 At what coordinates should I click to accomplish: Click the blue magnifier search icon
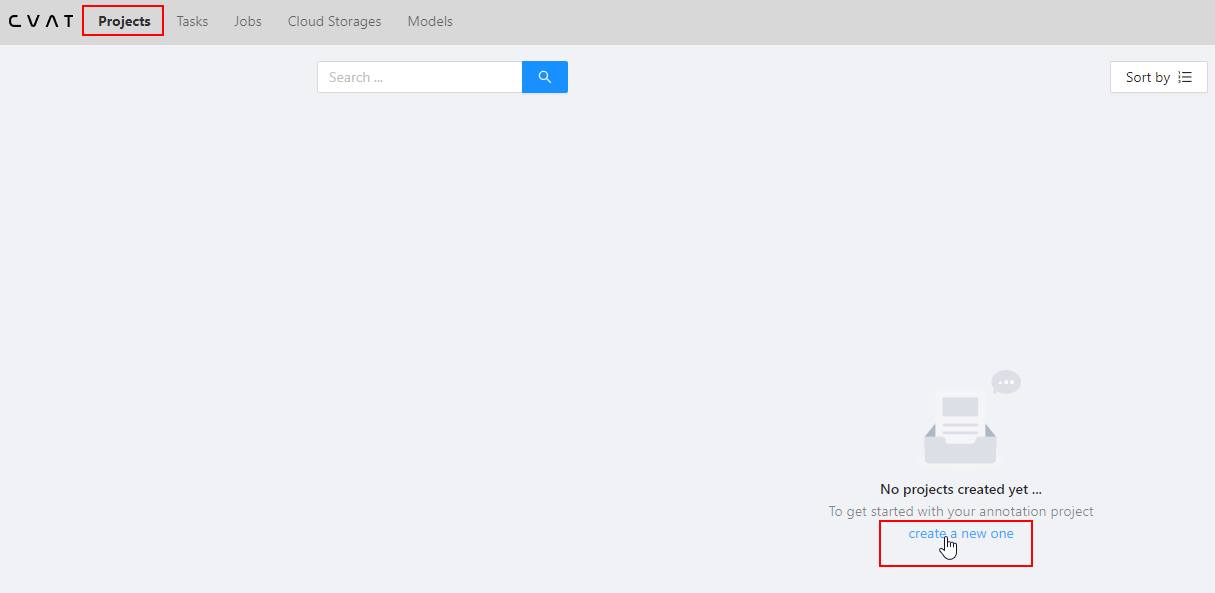point(544,76)
